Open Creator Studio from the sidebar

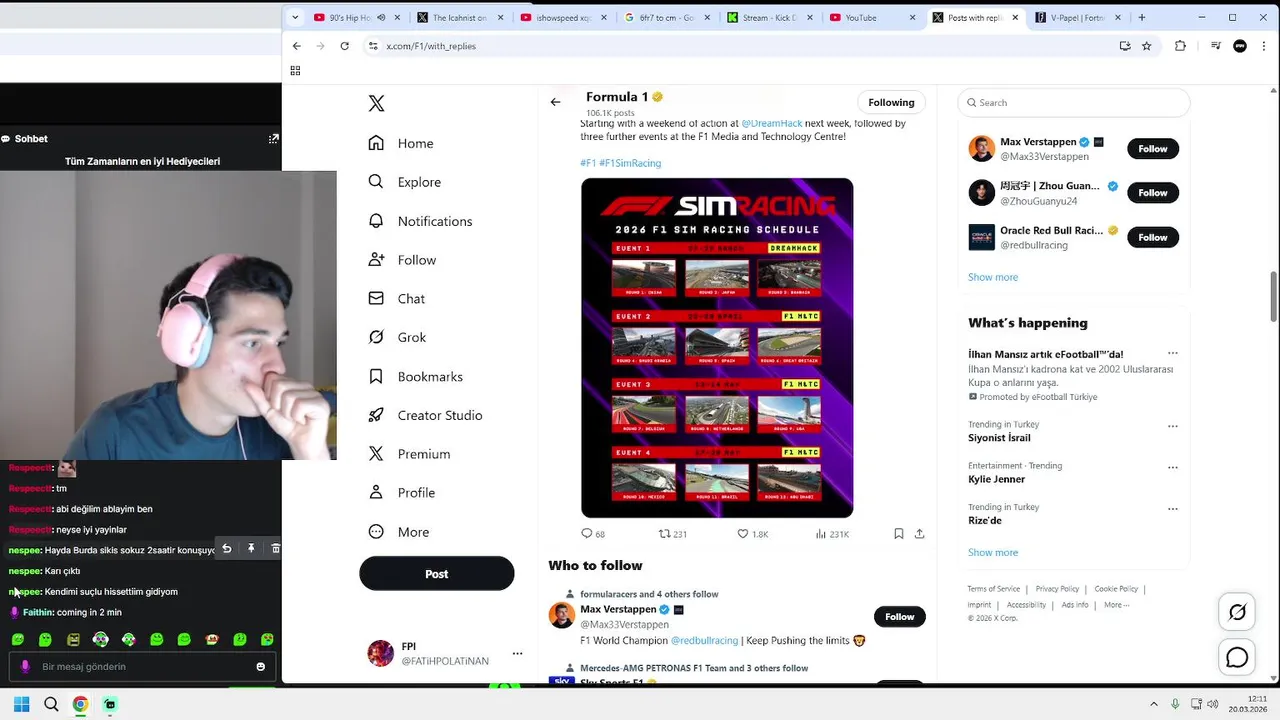pyautogui.click(x=425, y=415)
